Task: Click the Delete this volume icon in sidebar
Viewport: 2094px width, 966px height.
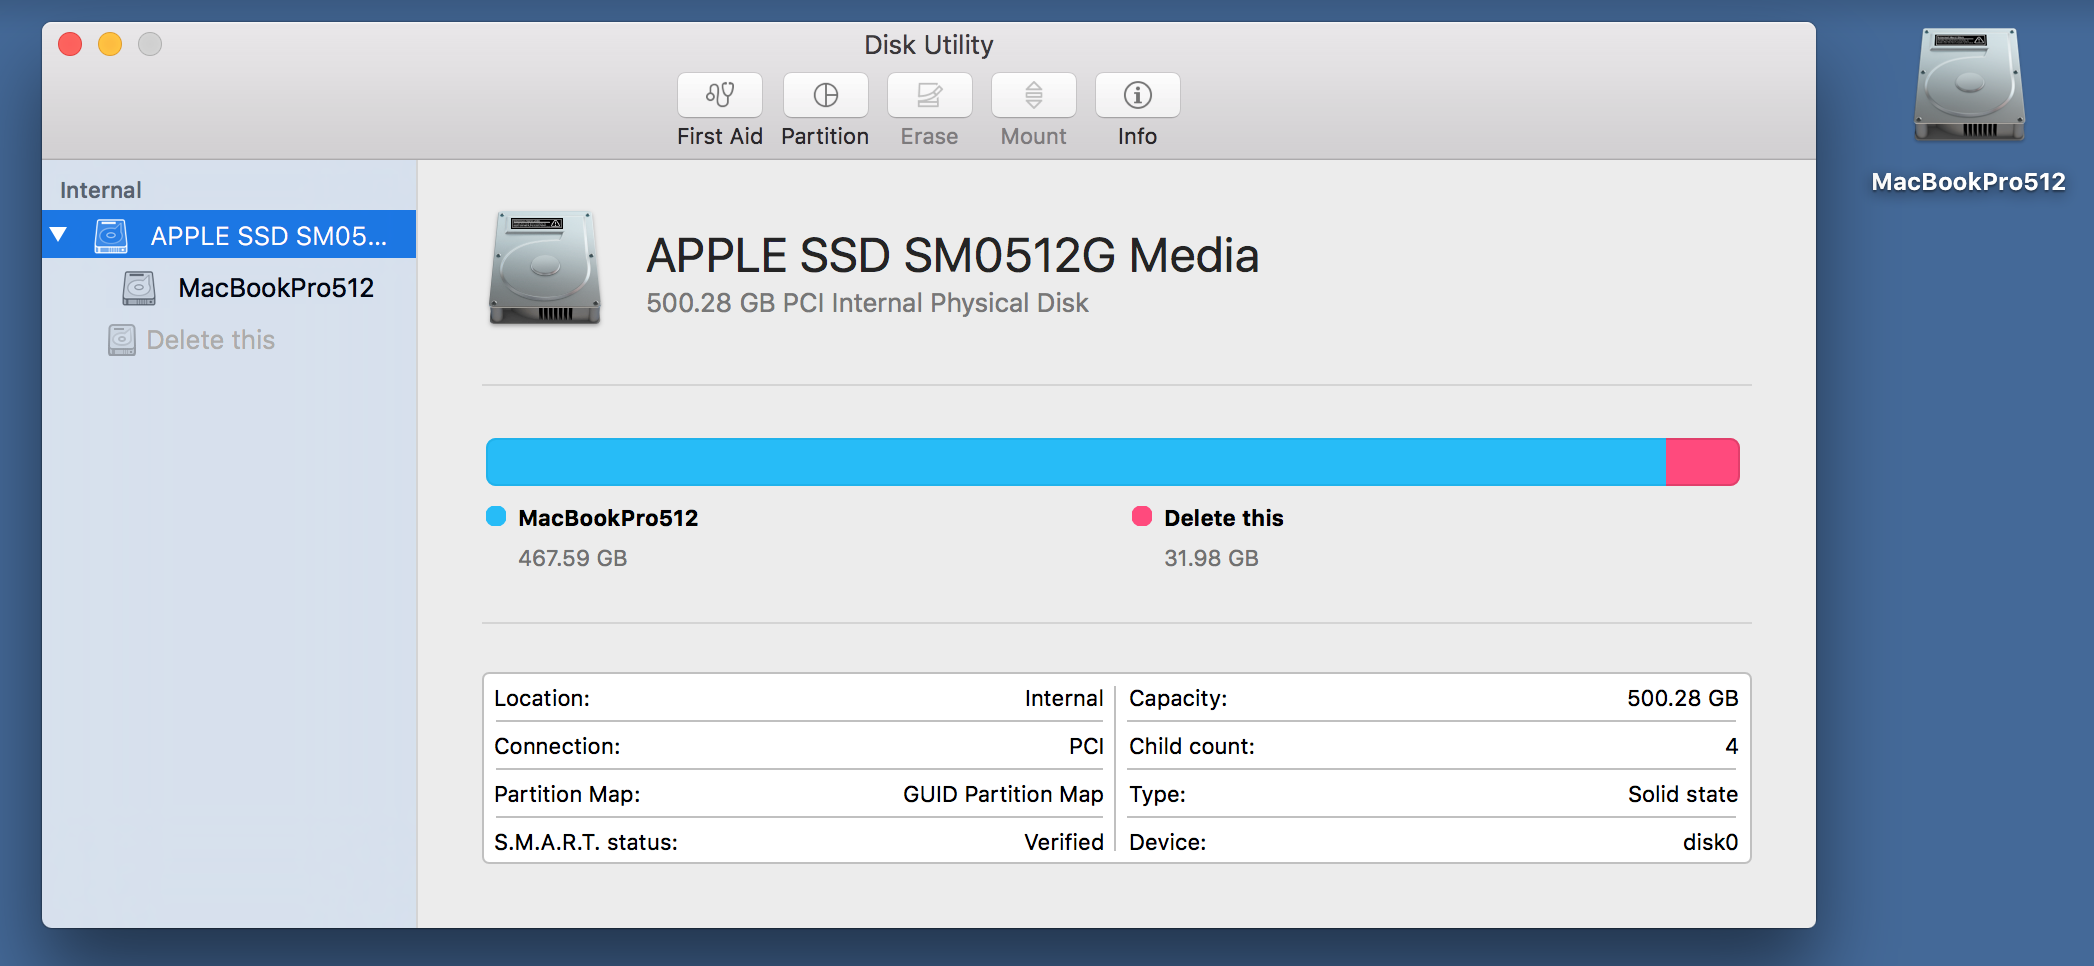Action: pyautogui.click(x=122, y=340)
